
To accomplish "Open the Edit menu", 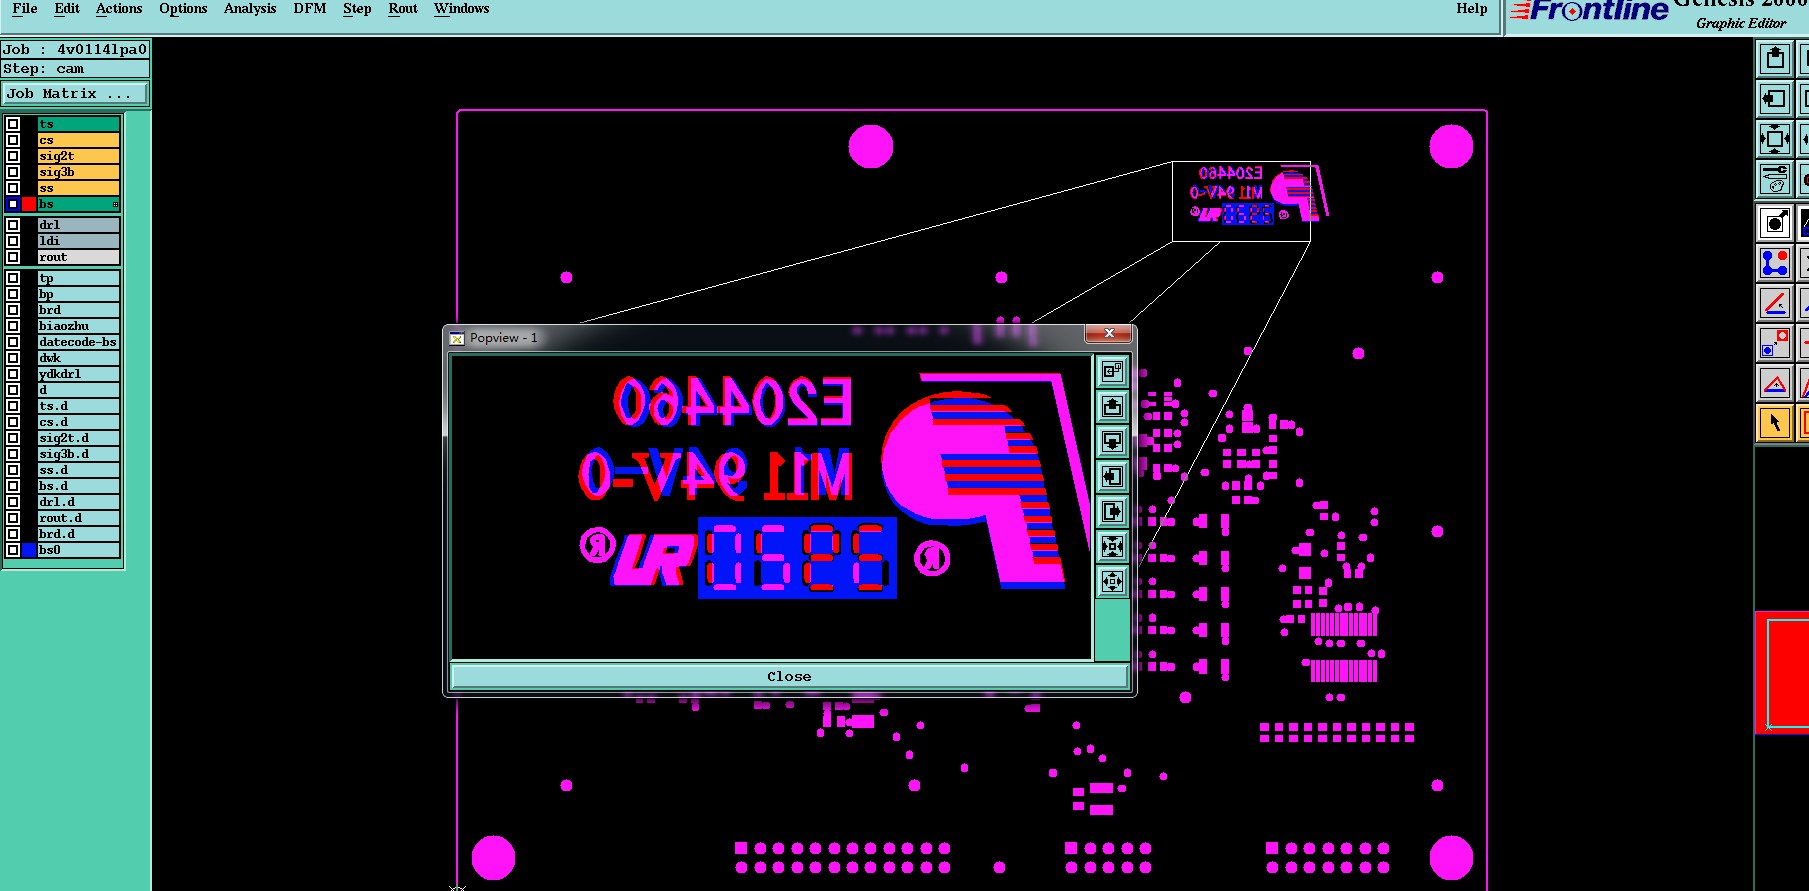I will [67, 9].
